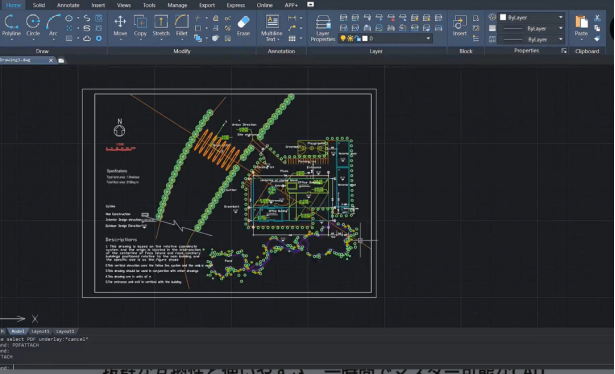Screen dimensions: 615x374
Task: Select the Circle drawing tool
Action: coord(33,25)
